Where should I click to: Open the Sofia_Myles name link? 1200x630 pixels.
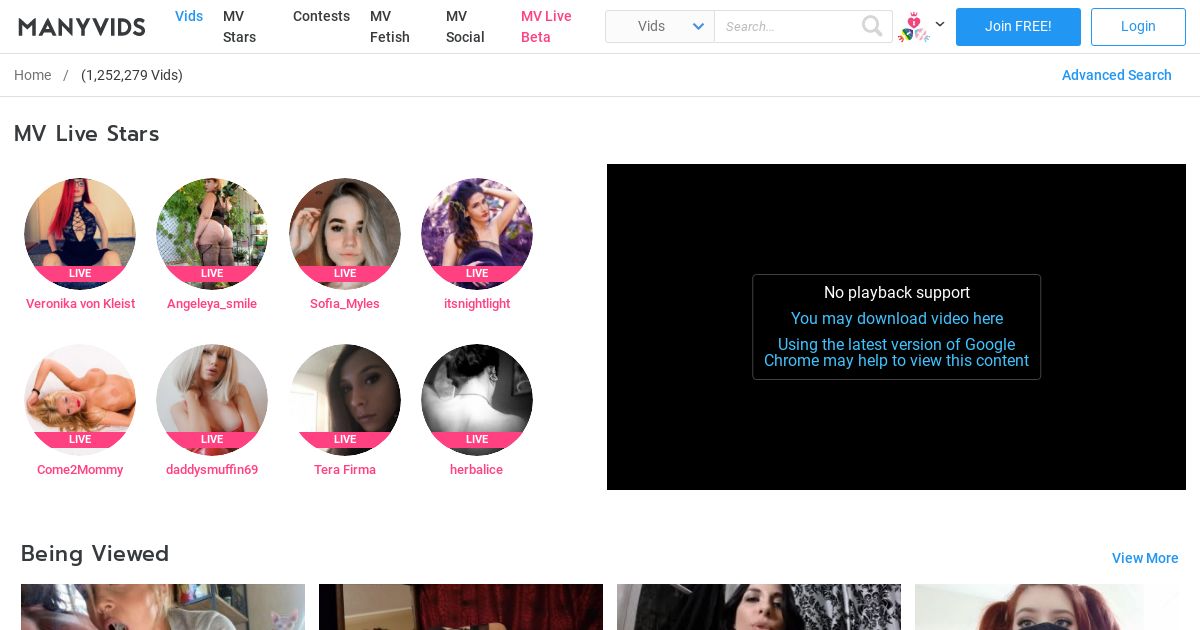(345, 304)
